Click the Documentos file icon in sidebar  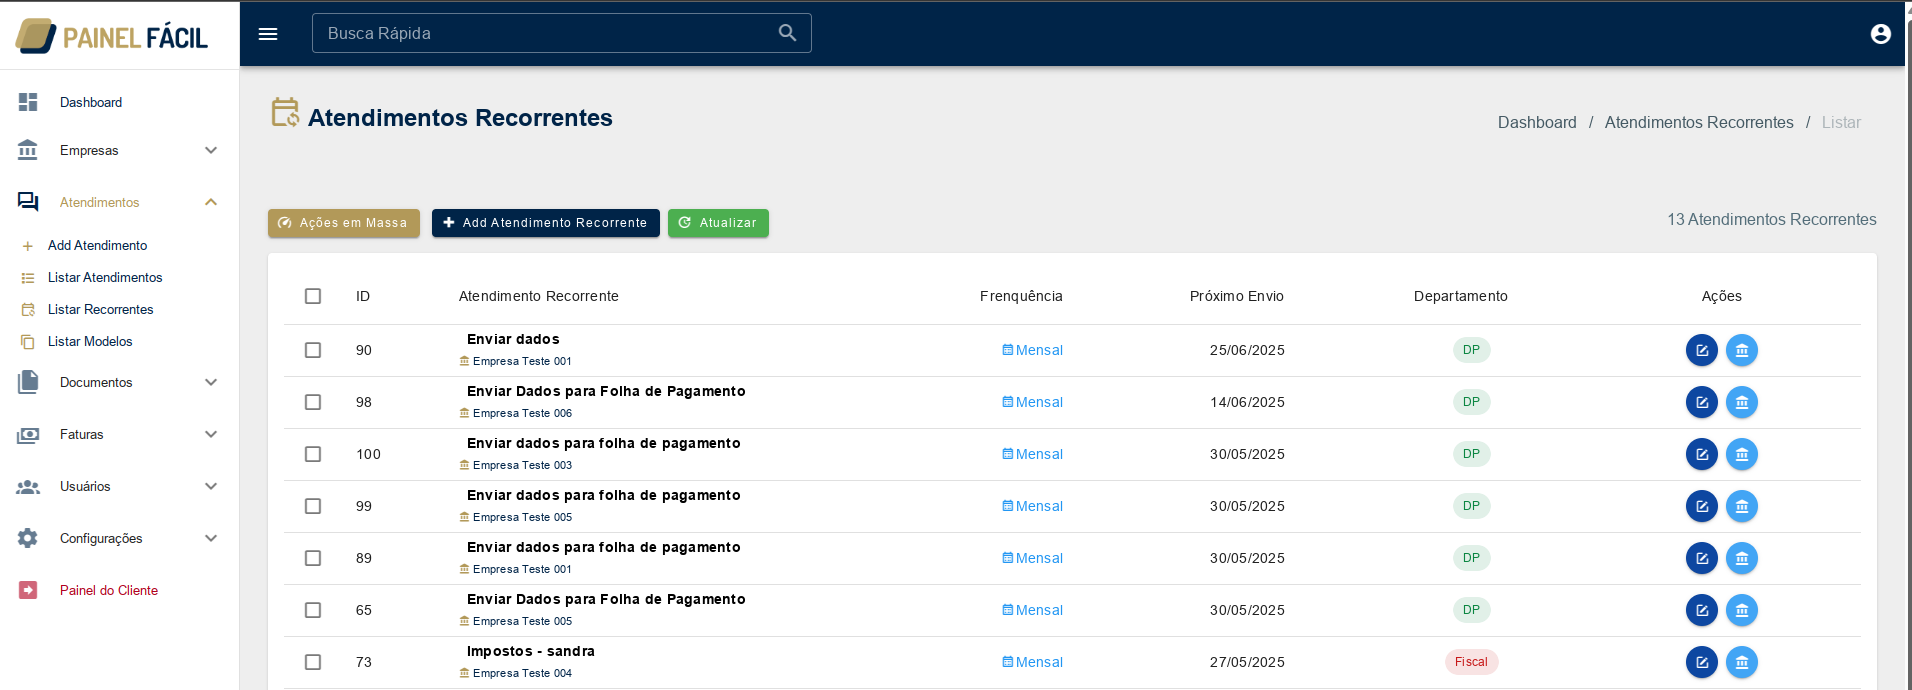[28, 382]
